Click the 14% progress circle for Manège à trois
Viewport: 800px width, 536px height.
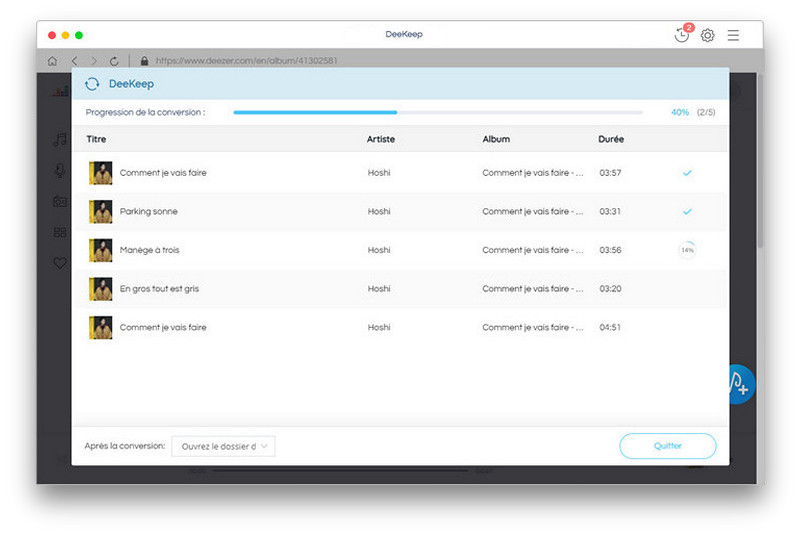point(687,250)
